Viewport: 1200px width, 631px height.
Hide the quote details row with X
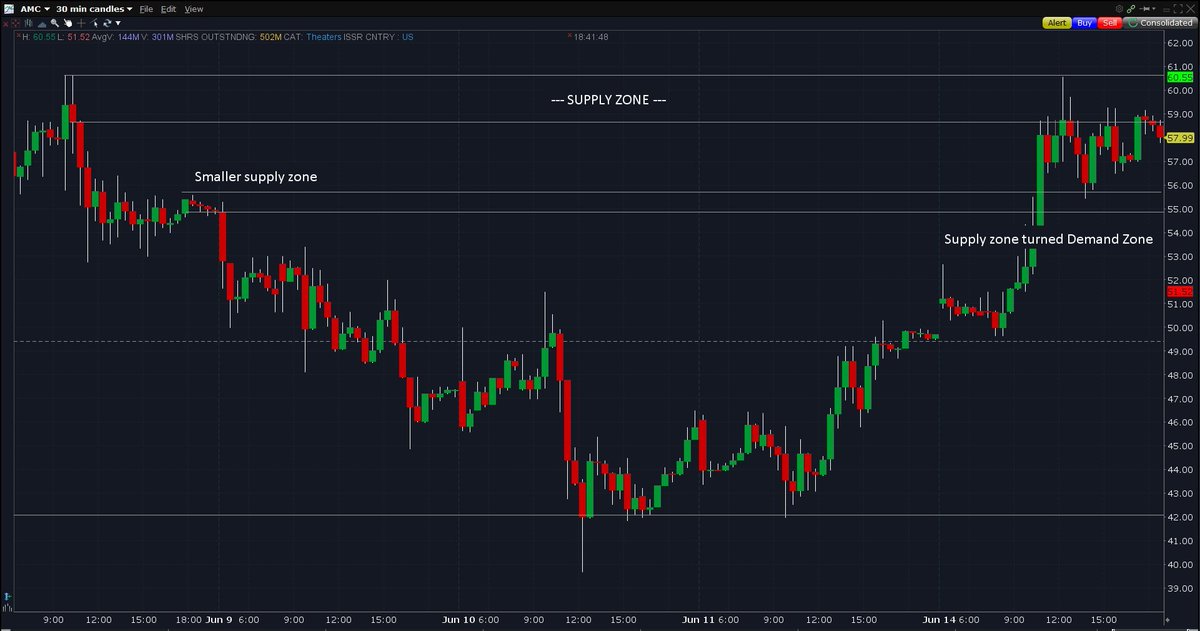18,36
